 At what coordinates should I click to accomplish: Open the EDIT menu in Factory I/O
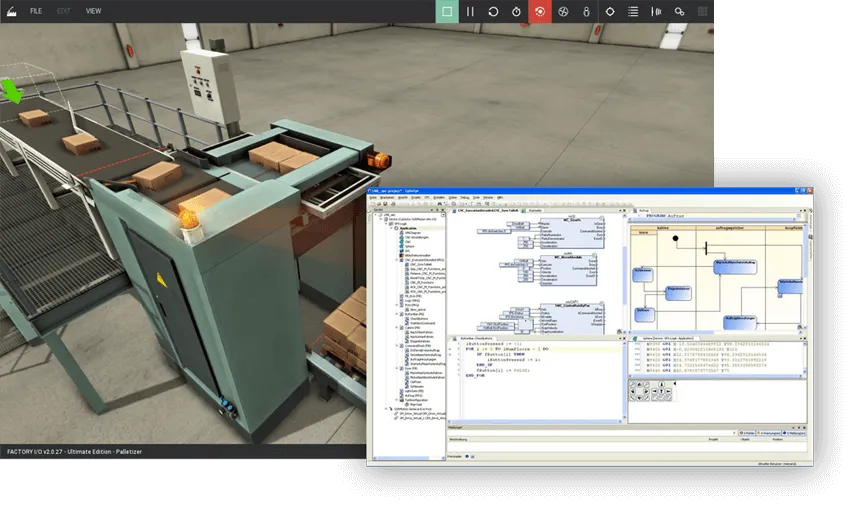[63, 11]
